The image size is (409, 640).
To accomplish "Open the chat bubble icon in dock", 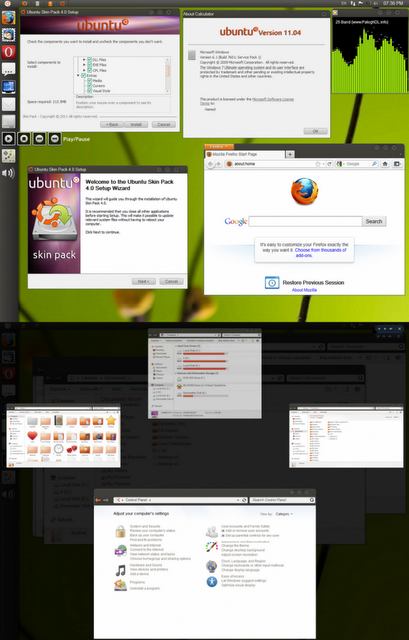I will (x=9, y=69).
